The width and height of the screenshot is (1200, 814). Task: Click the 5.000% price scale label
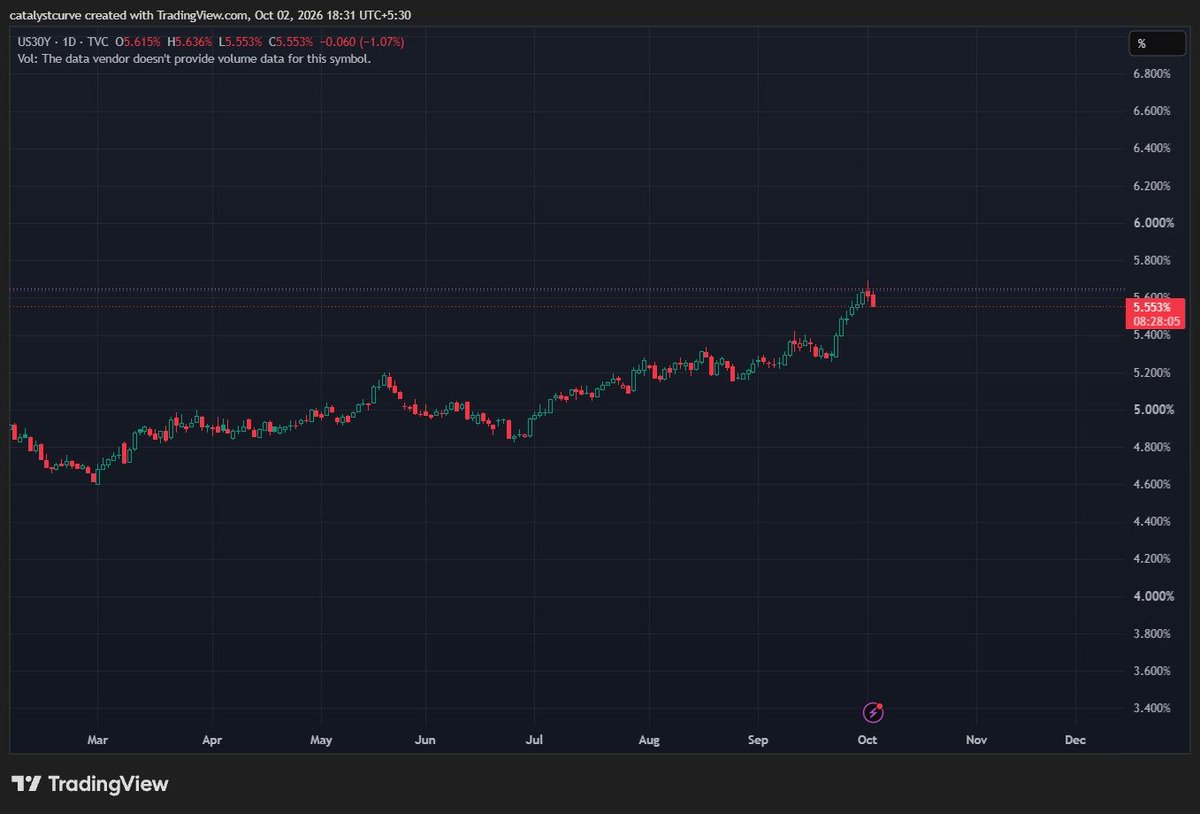click(x=1152, y=410)
